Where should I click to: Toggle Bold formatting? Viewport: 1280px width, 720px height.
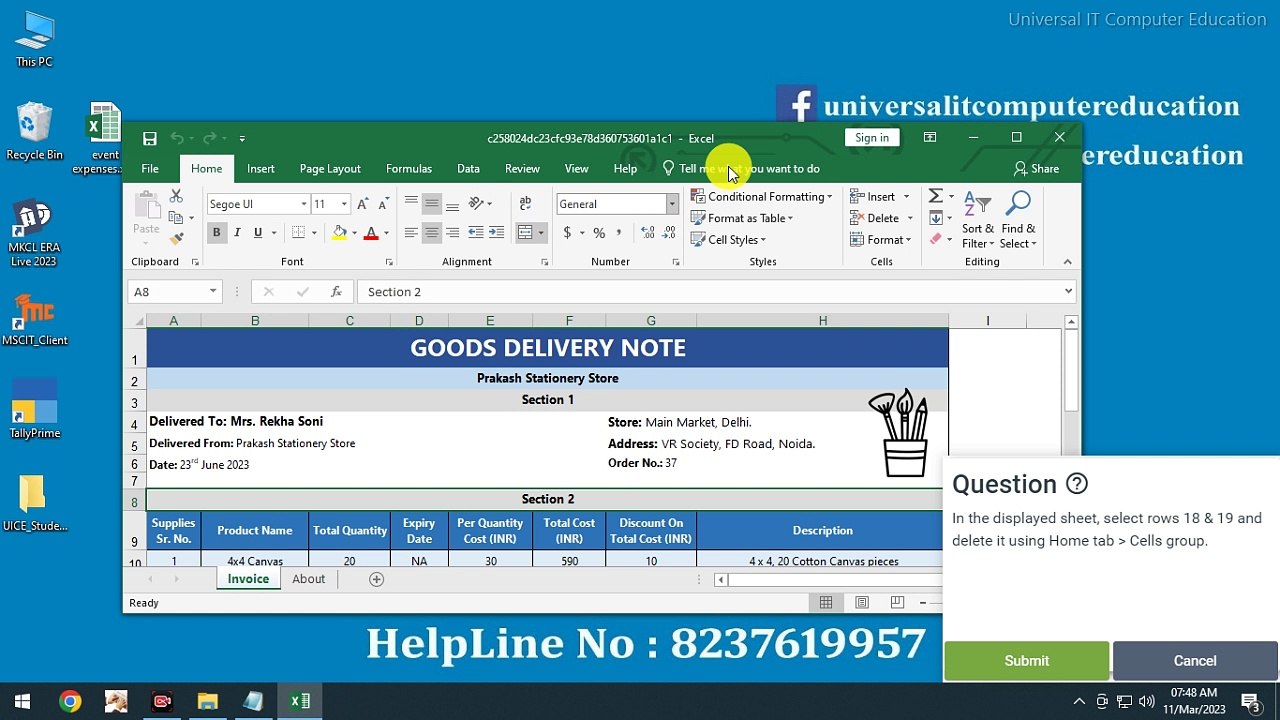tap(216, 233)
